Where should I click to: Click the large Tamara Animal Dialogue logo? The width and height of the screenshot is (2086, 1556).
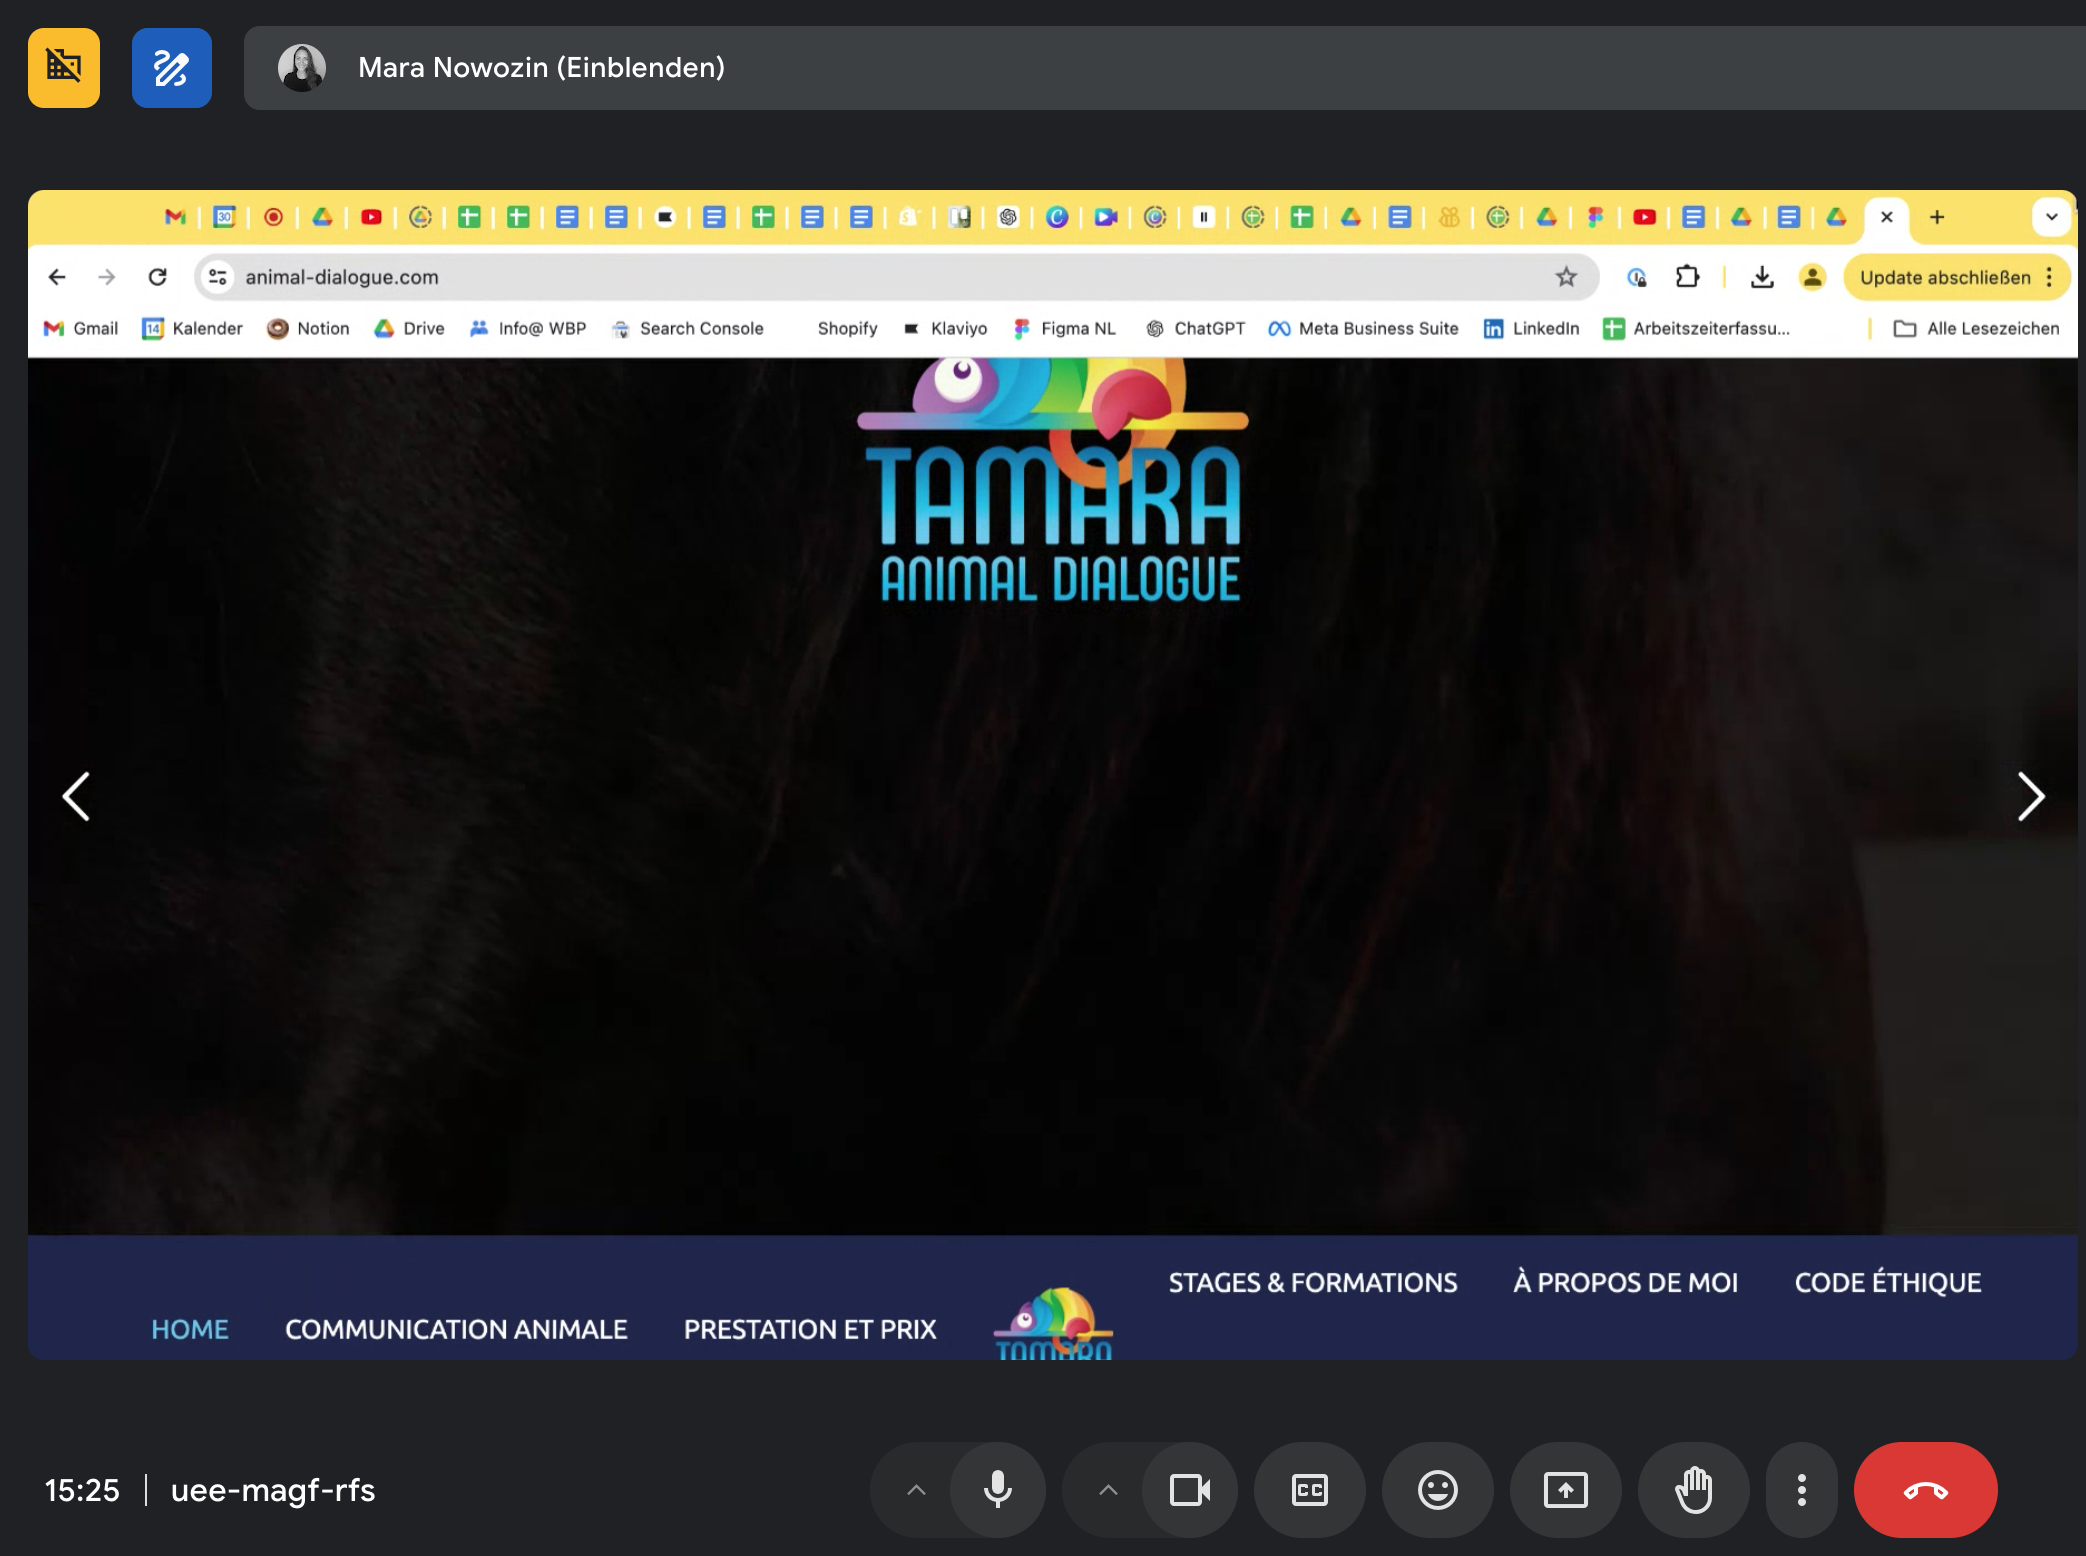point(1054,482)
